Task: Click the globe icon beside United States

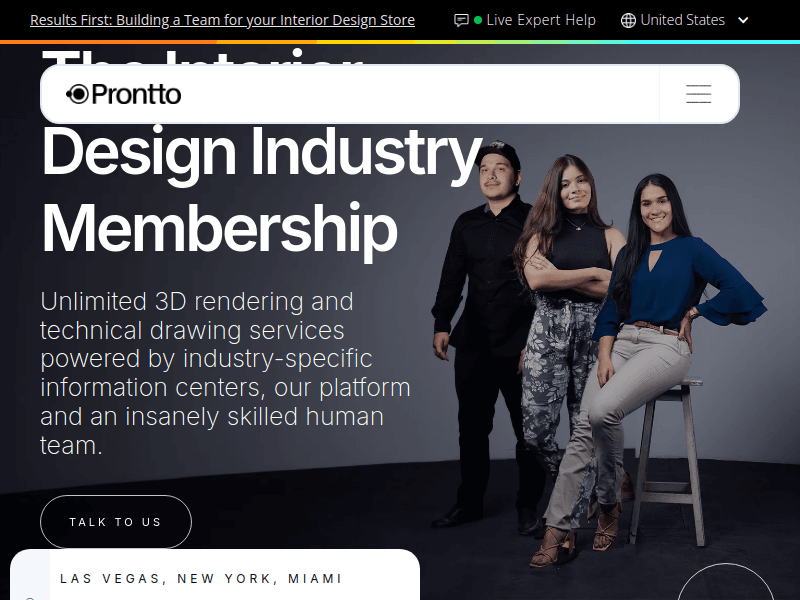Action: click(x=628, y=20)
